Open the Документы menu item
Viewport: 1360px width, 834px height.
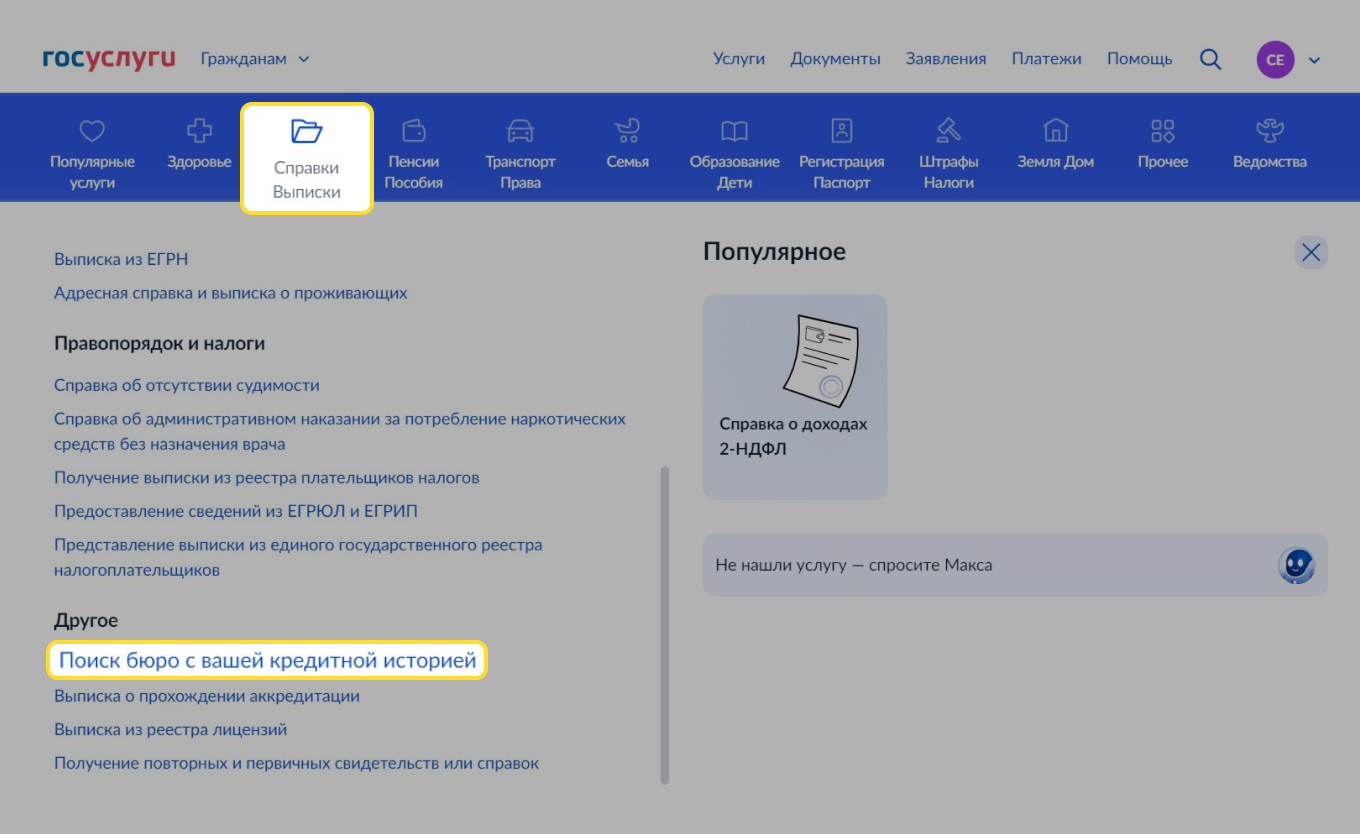[835, 59]
